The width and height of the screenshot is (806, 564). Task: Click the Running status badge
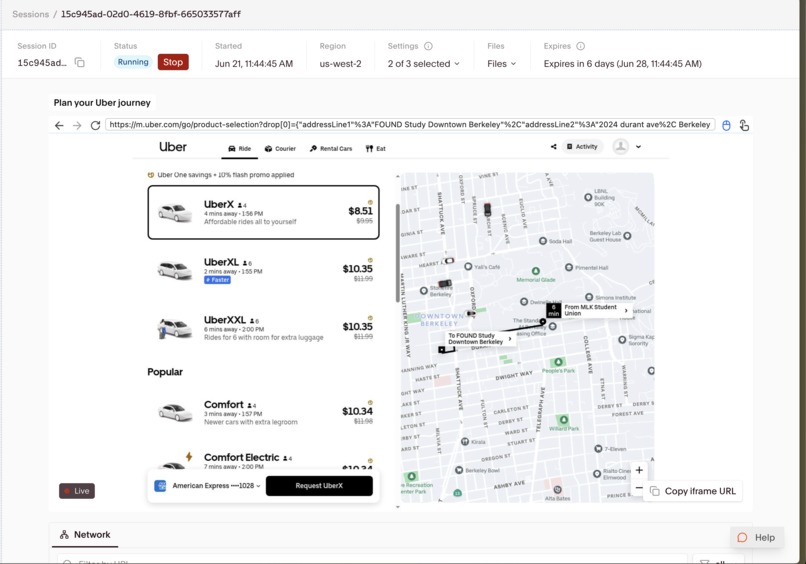[133, 62]
